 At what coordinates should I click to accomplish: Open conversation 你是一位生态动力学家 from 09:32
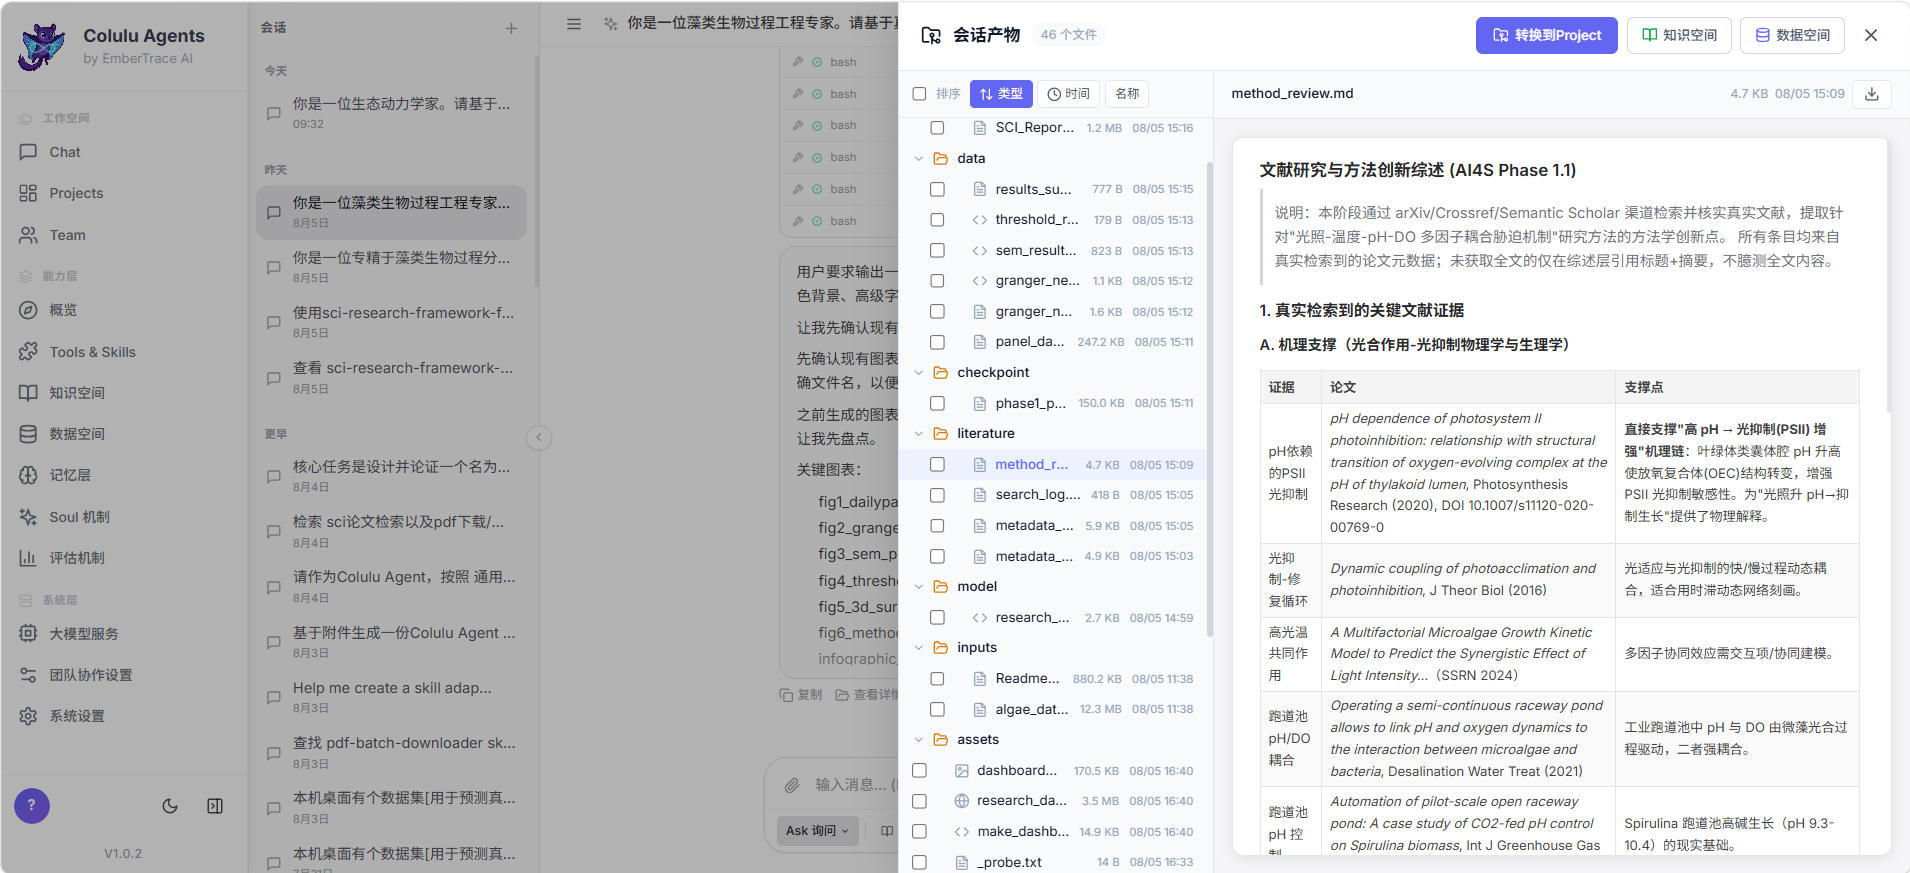click(391, 113)
